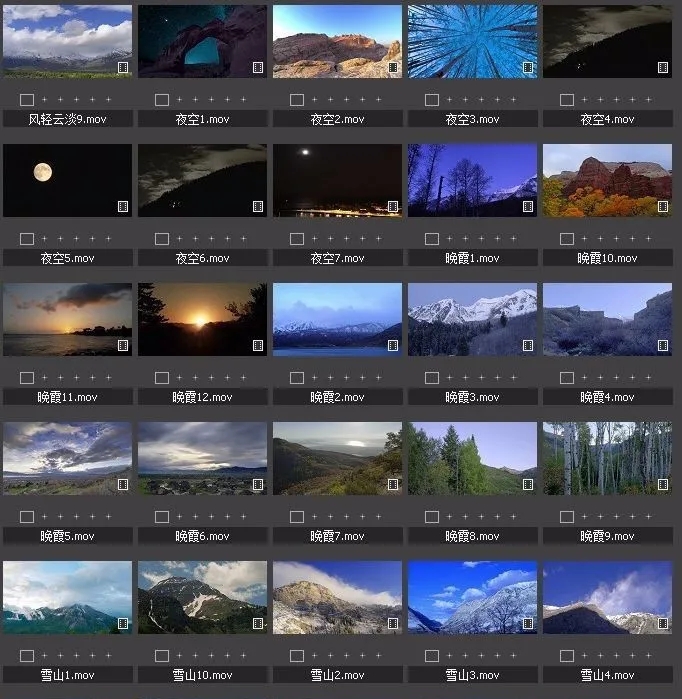682x699 pixels.
Task: Set fifth rating star for 夜空3.mov
Action: (514, 99)
